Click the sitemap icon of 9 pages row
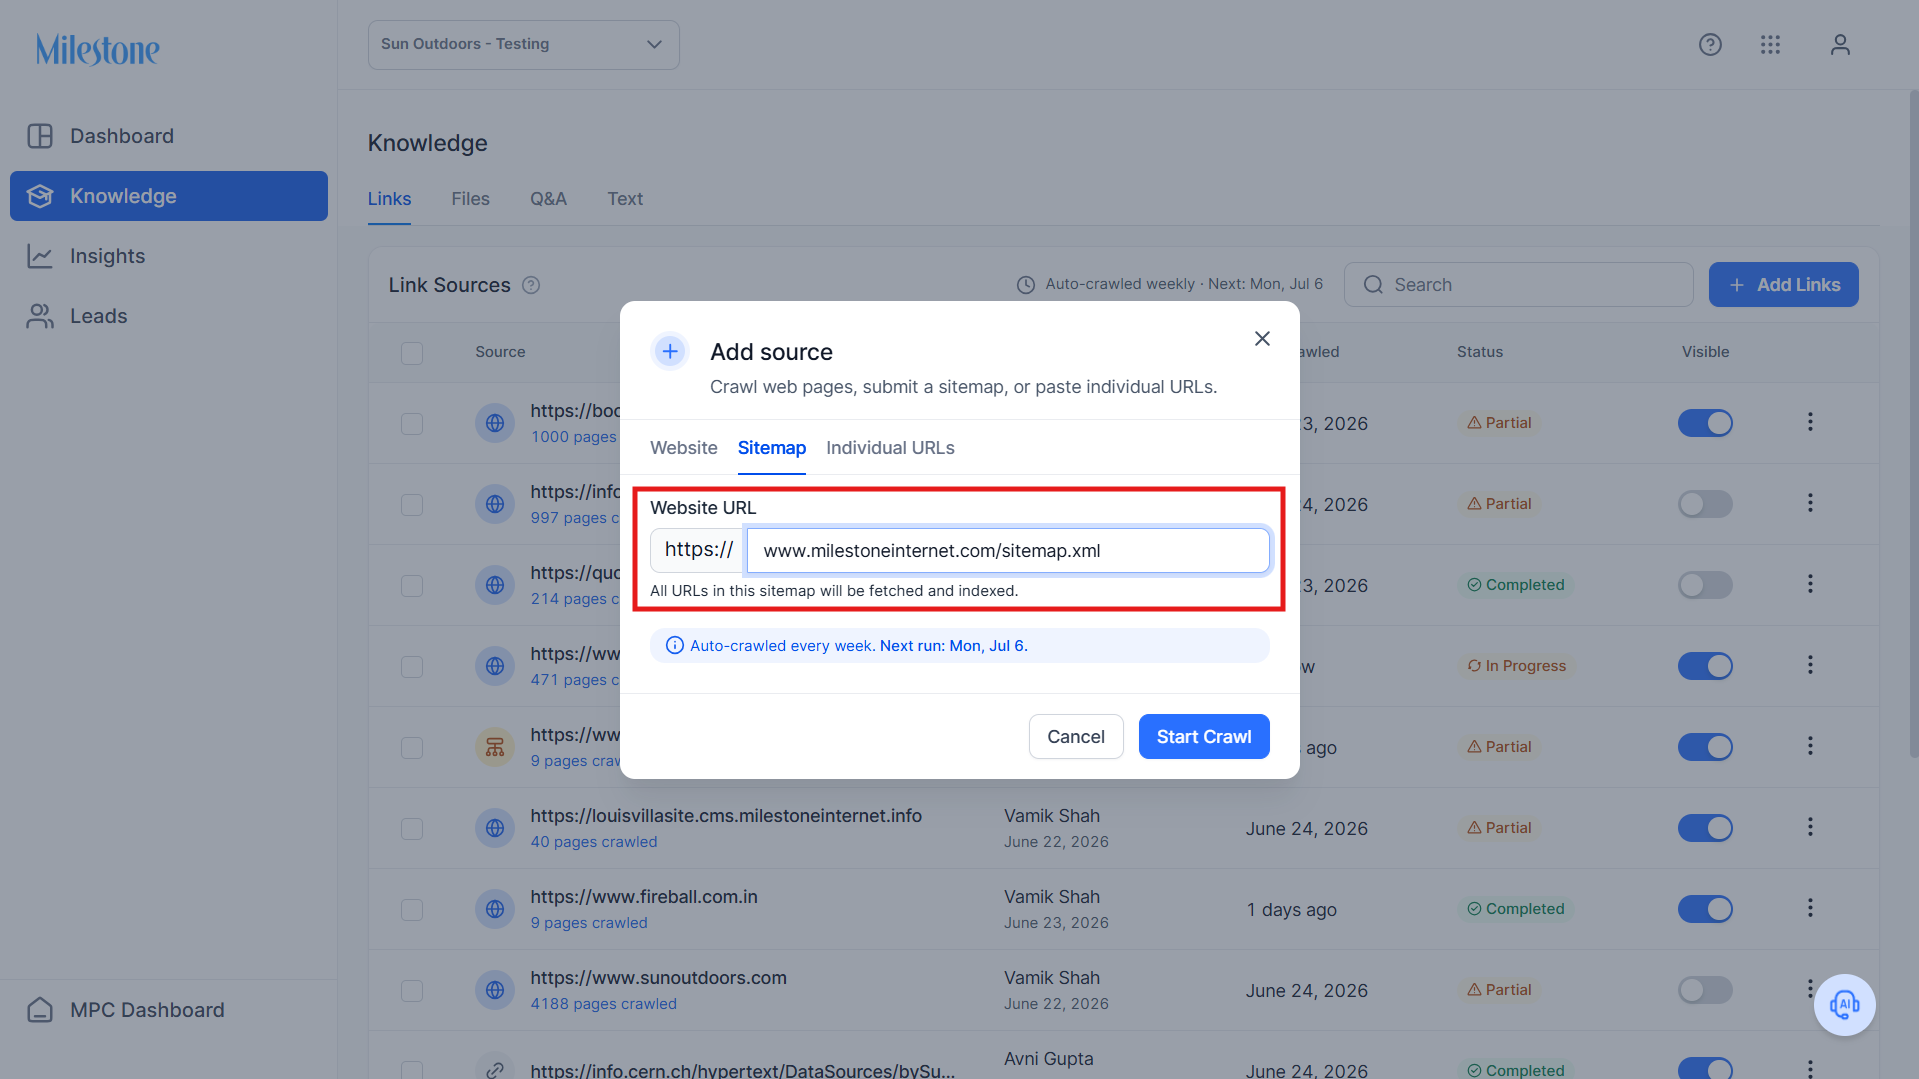The width and height of the screenshot is (1919, 1079). [x=495, y=747]
